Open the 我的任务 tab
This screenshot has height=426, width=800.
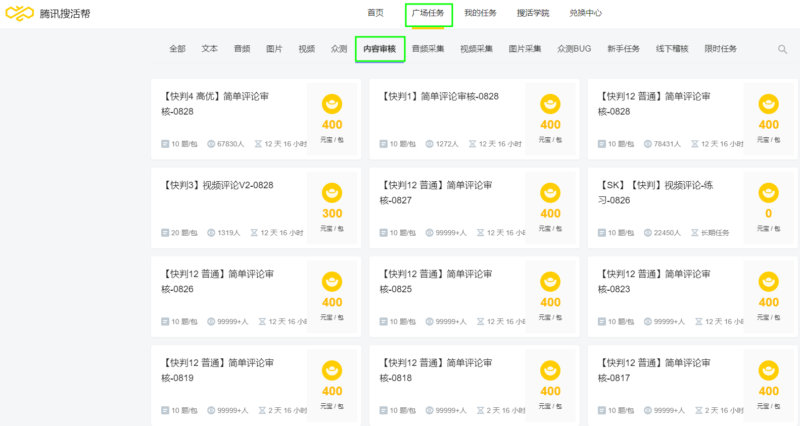click(x=480, y=13)
